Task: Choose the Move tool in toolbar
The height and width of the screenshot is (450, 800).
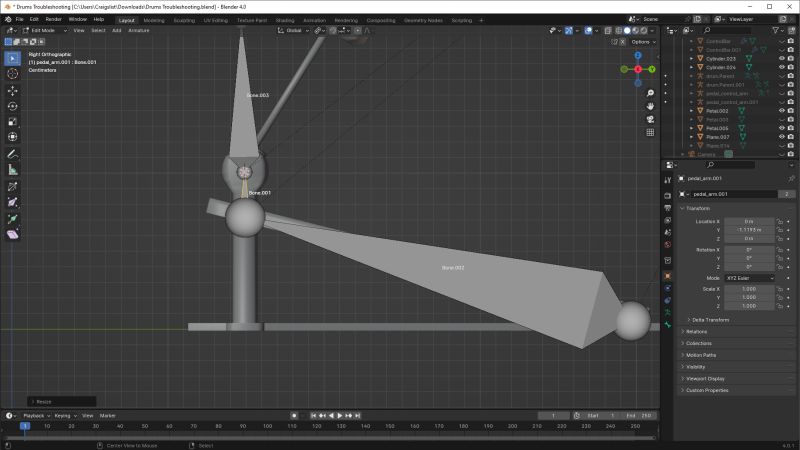Action: coord(13,90)
